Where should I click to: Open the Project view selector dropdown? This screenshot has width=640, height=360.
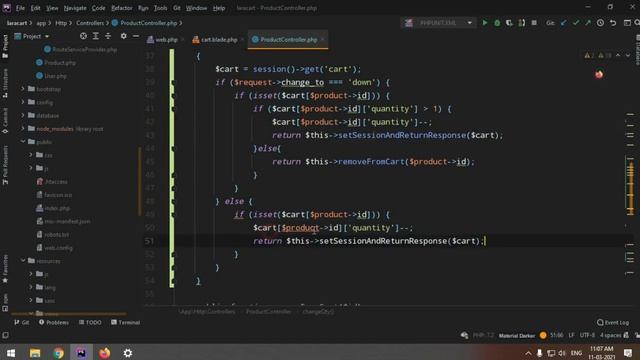[x=32, y=36]
